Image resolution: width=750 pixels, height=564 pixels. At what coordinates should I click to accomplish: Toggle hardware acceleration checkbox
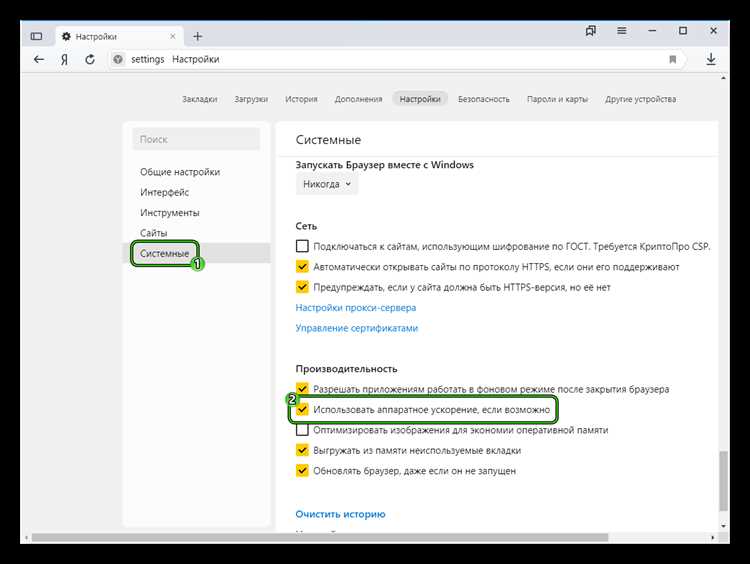pos(302,409)
